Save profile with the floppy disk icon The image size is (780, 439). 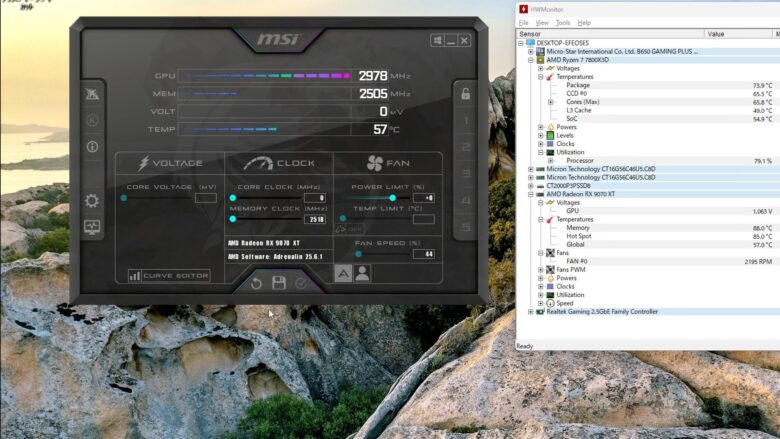point(279,283)
